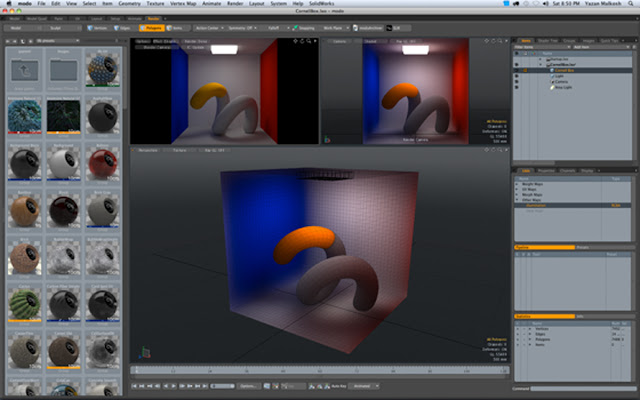Open Action Center dropdown
The height and width of the screenshot is (400, 640).
pyautogui.click(x=209, y=28)
